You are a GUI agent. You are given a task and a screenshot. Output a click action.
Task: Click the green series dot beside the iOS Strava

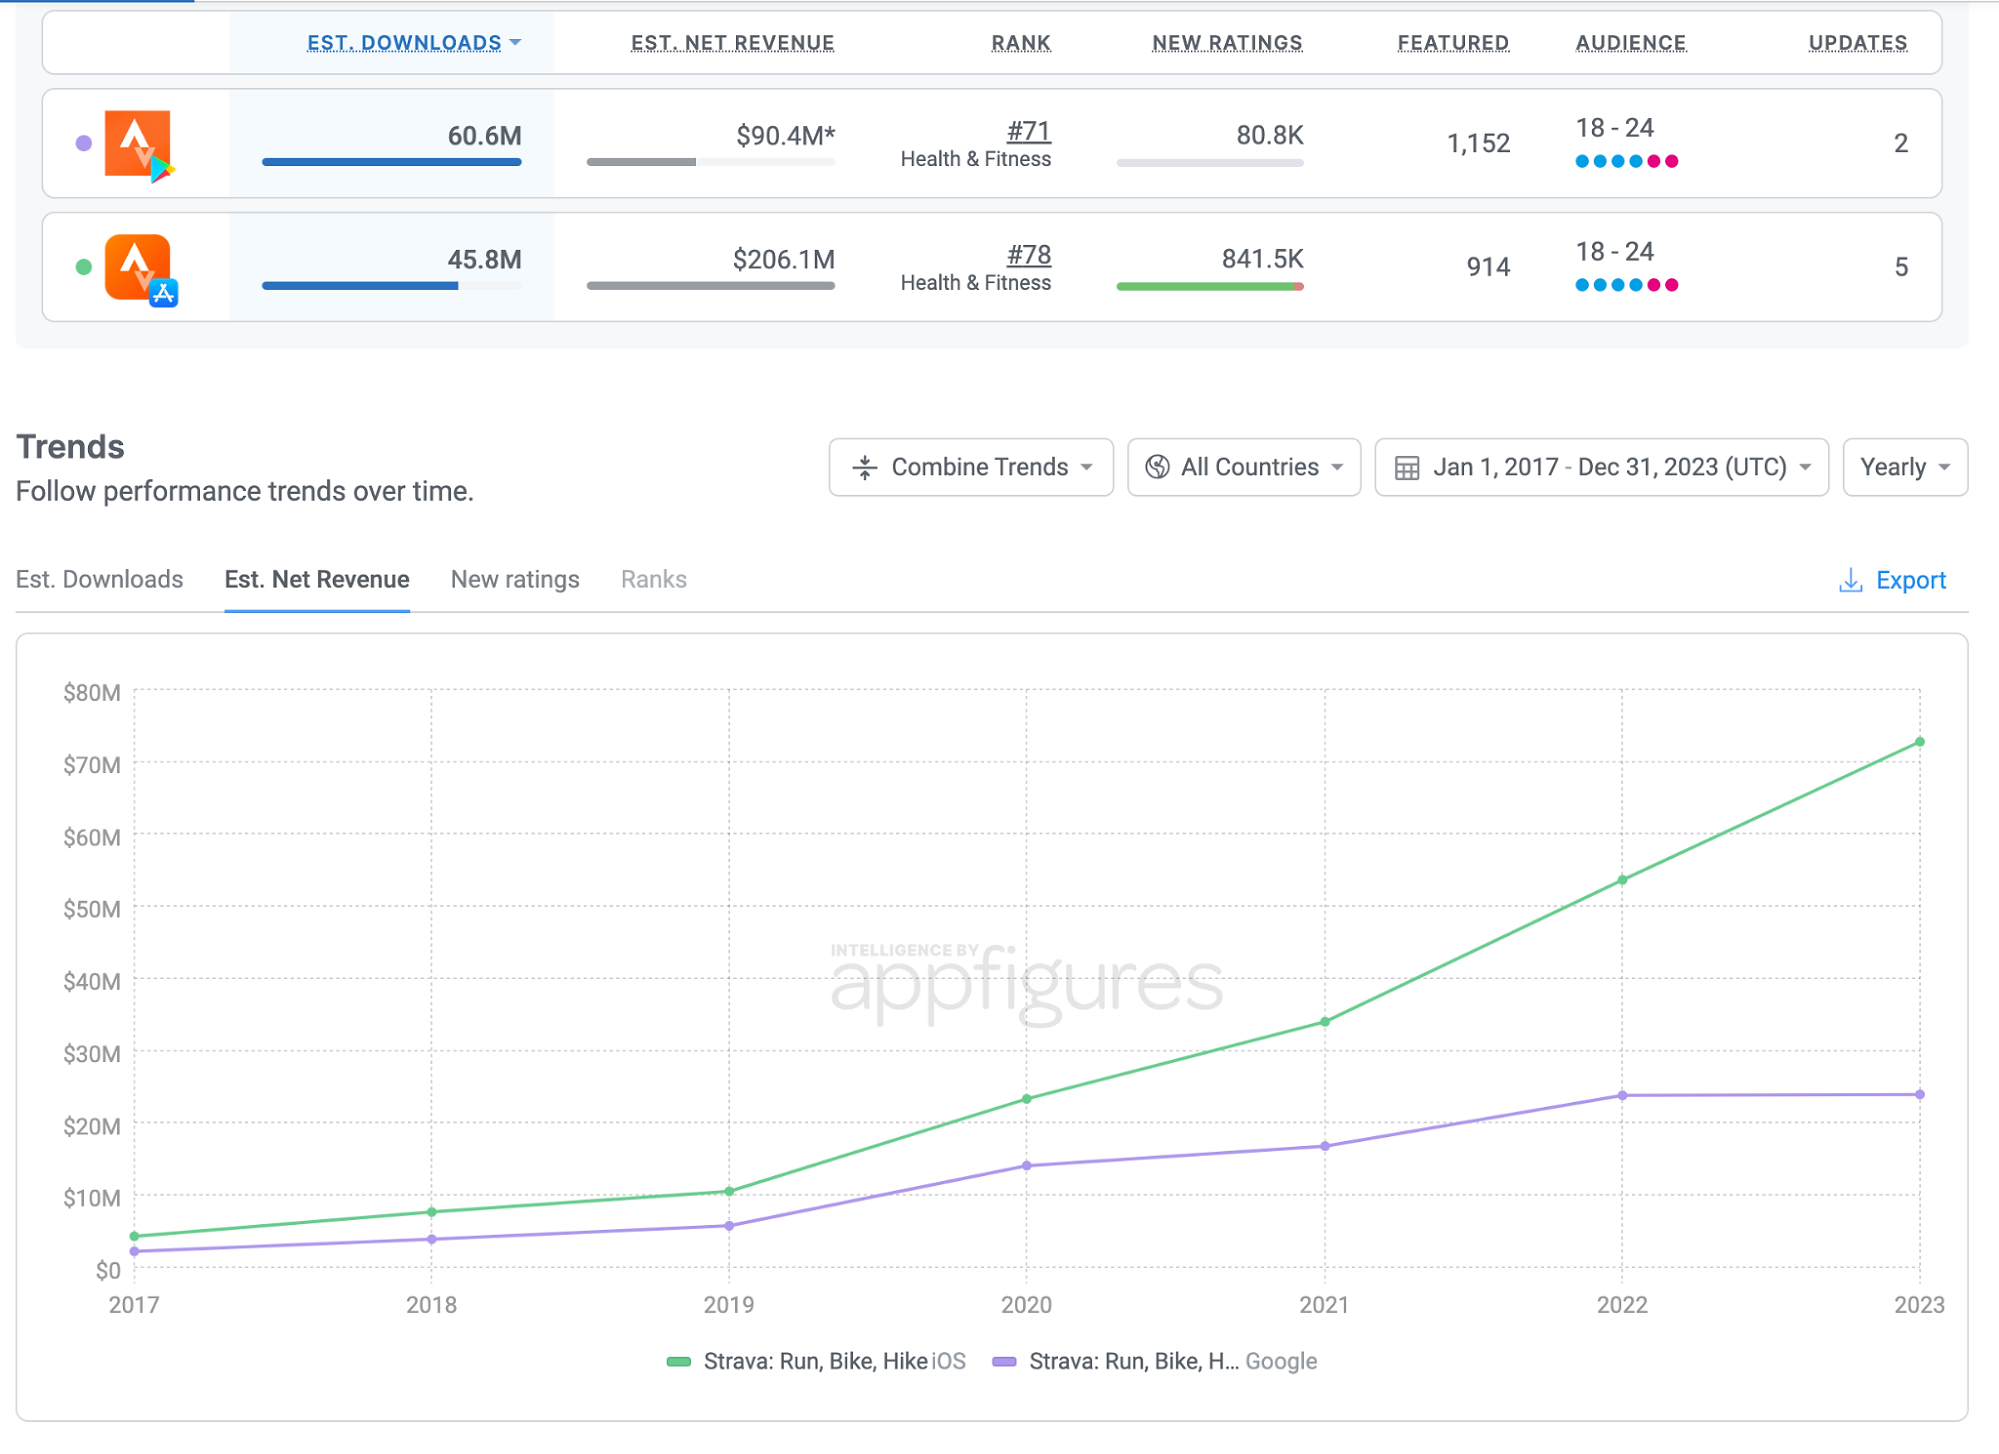coord(84,267)
